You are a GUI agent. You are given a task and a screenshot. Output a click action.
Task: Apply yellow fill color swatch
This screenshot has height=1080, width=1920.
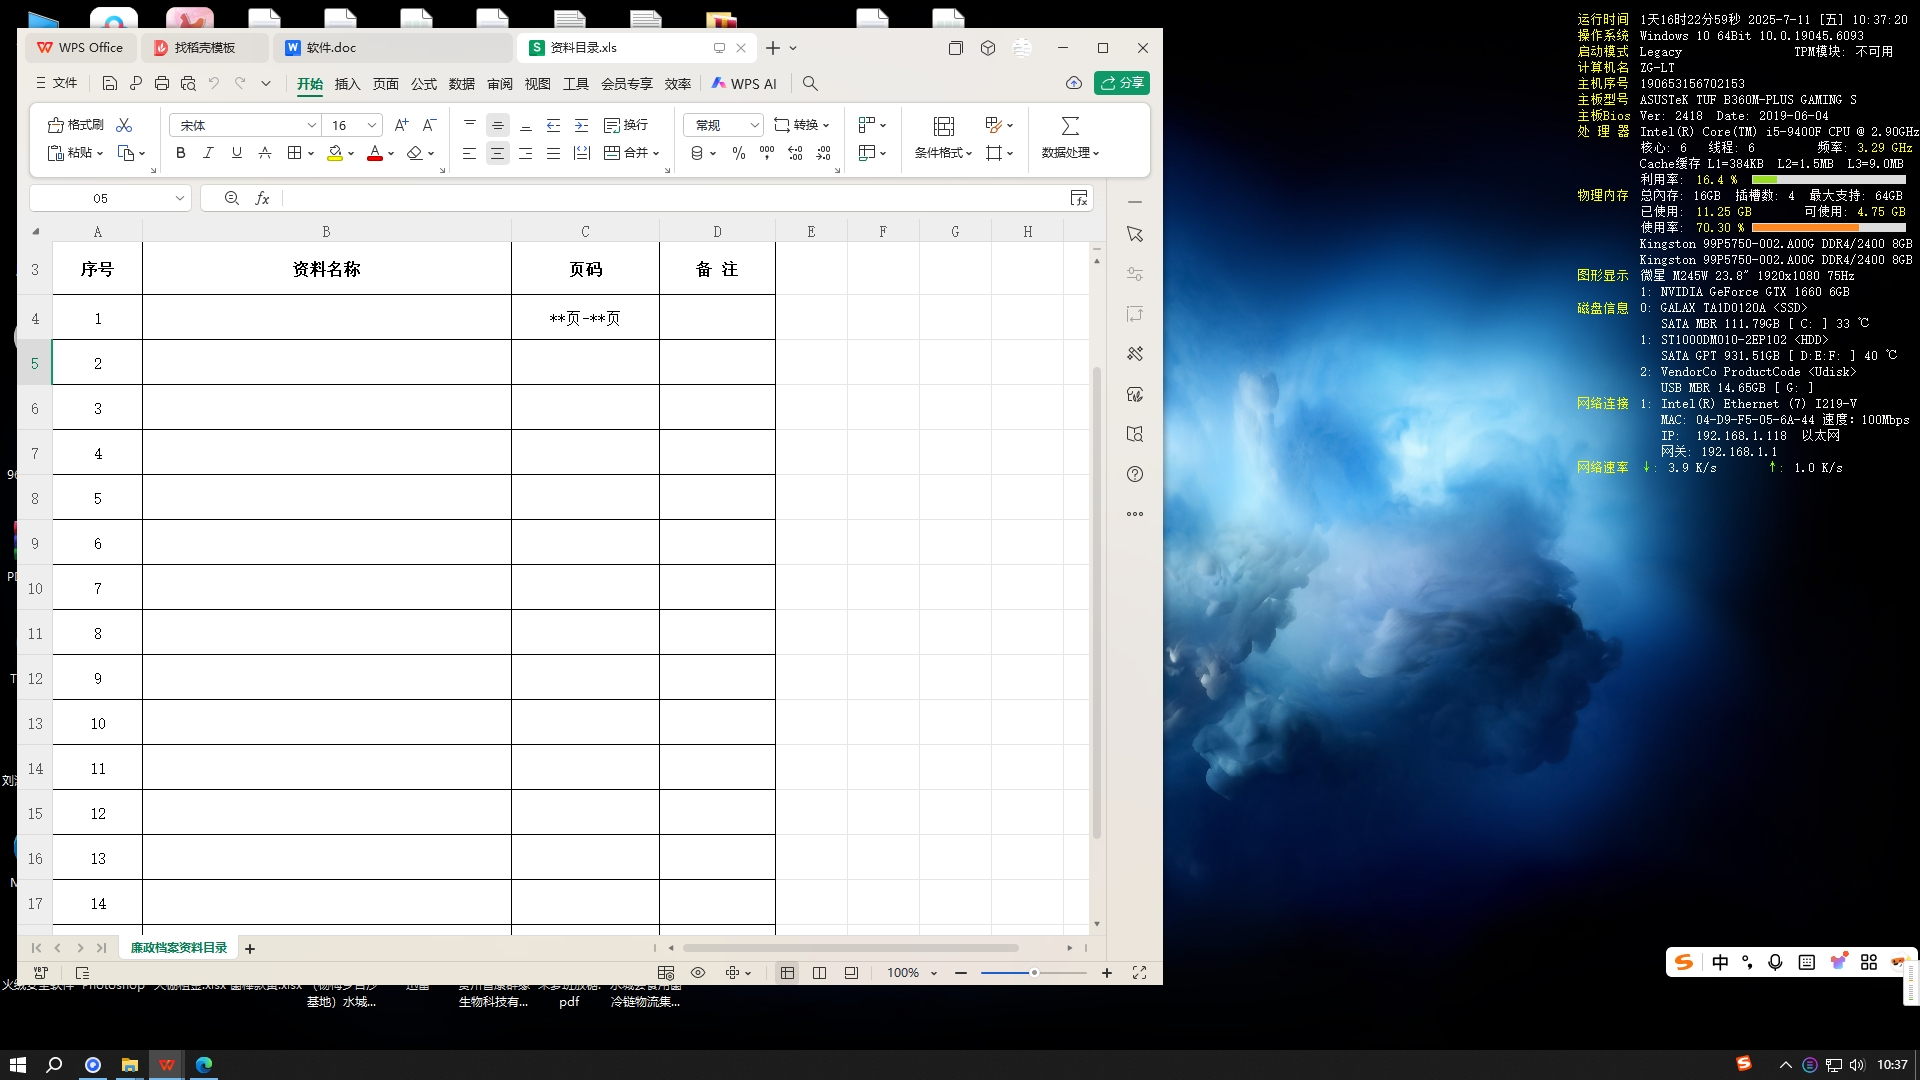coord(335,153)
